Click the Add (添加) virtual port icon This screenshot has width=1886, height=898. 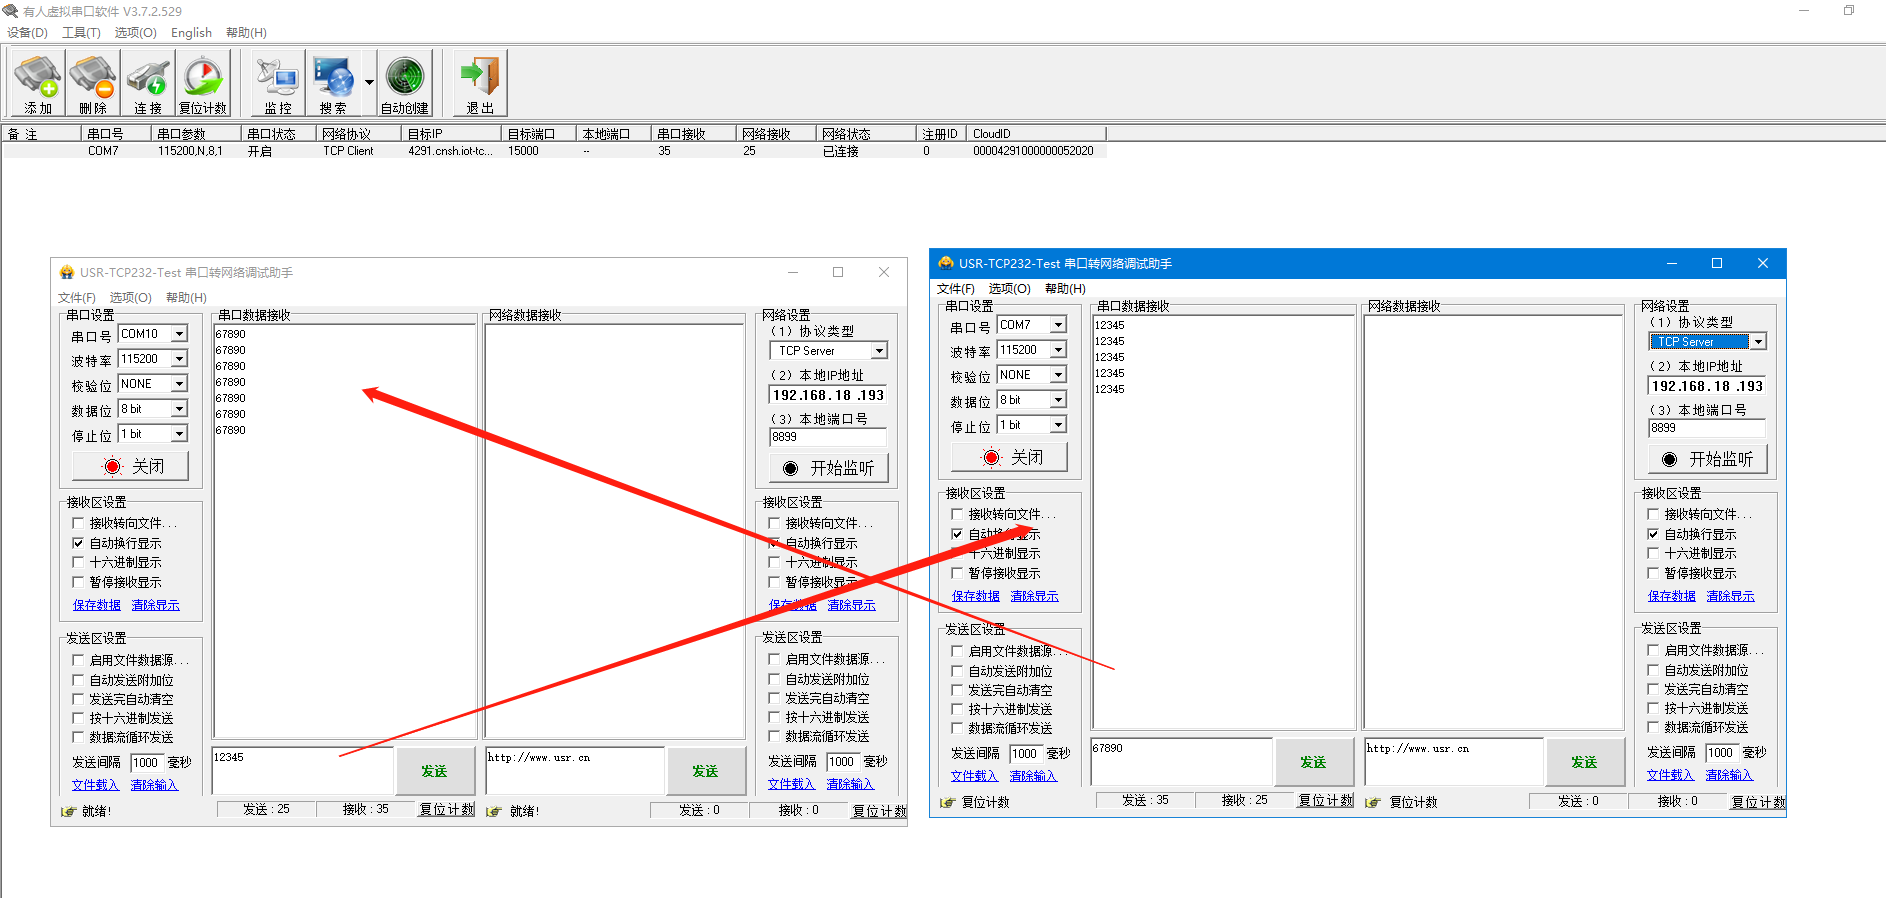coord(38,84)
